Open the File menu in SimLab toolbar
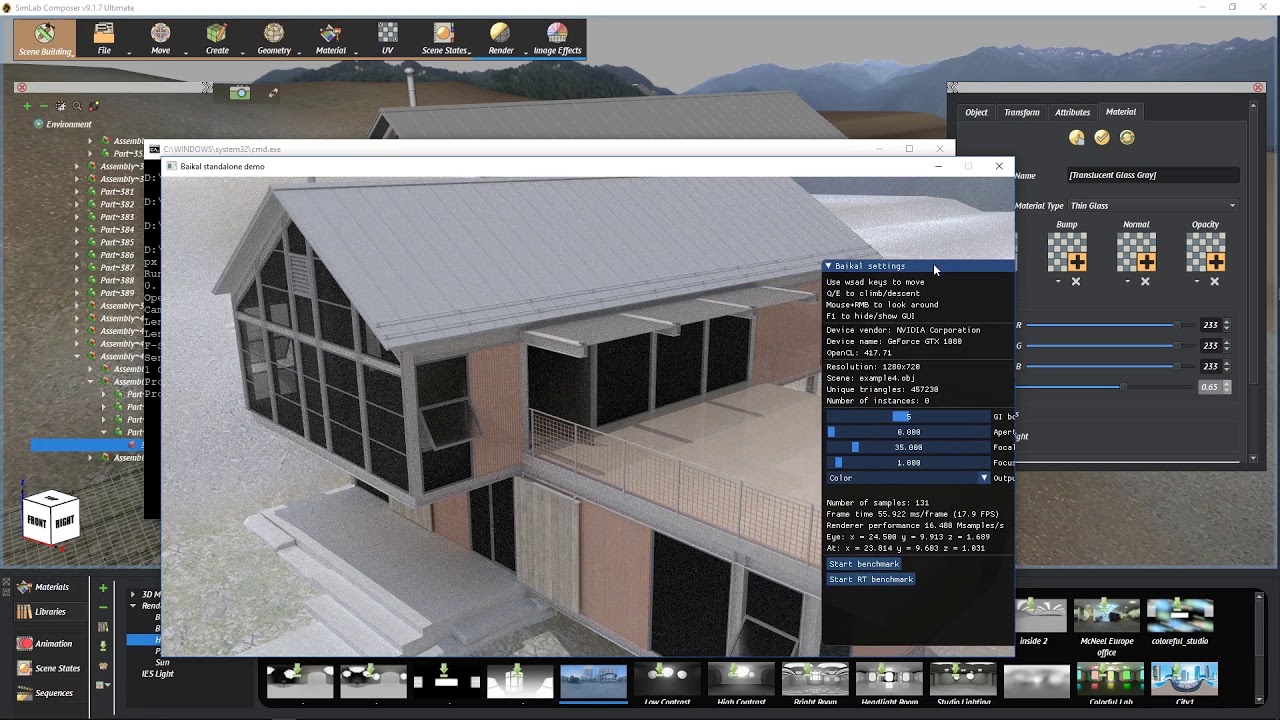This screenshot has width=1280, height=720. pos(105,40)
